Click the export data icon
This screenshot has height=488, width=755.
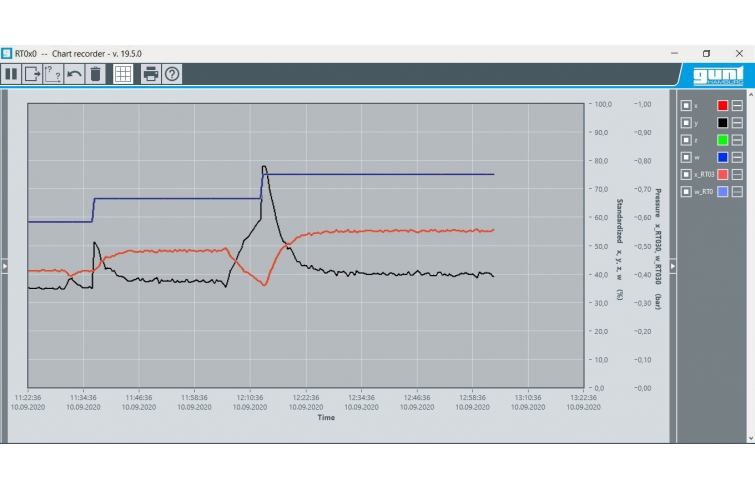pyautogui.click(x=33, y=74)
